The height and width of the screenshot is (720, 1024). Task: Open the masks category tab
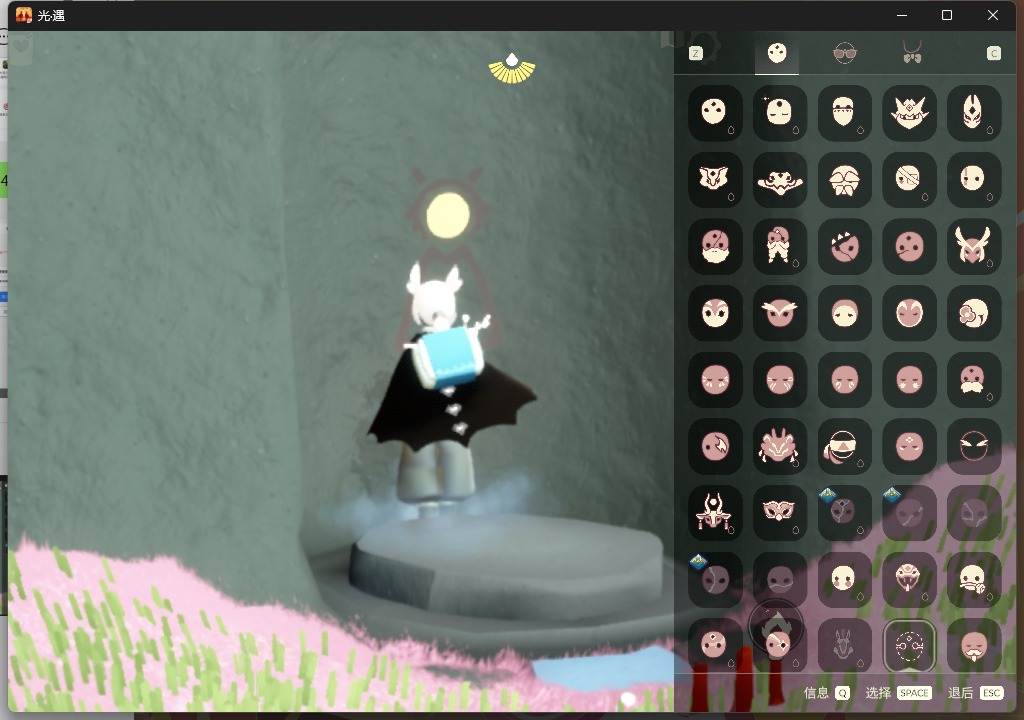[776, 54]
